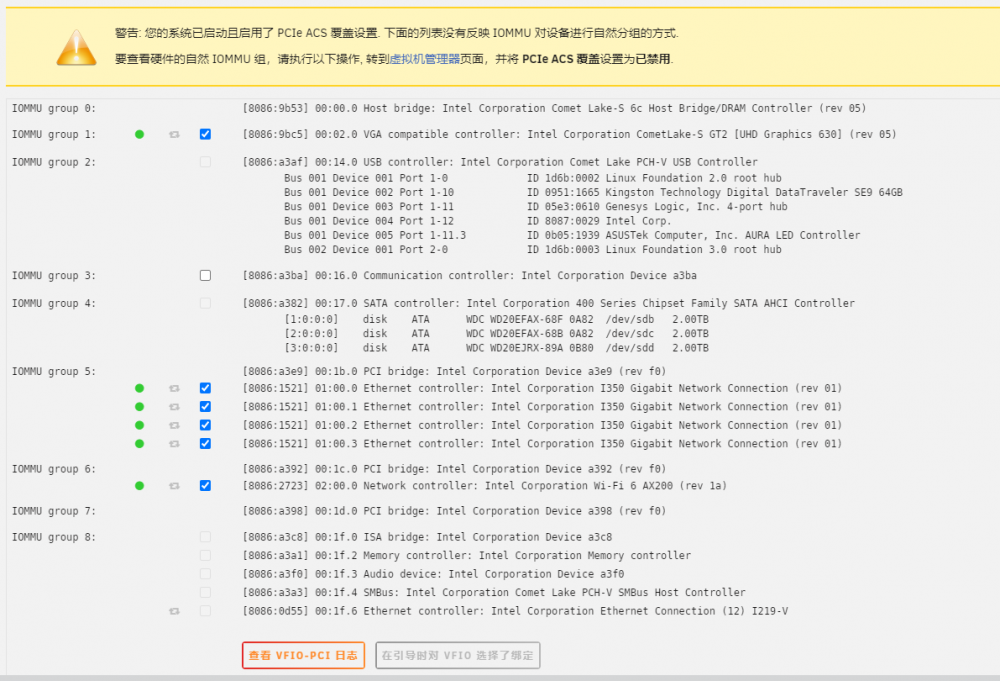Uncheck the Wi-Fi 6 AX200 checkbox
Screen dimensions: 1000x681
click(x=205, y=485)
